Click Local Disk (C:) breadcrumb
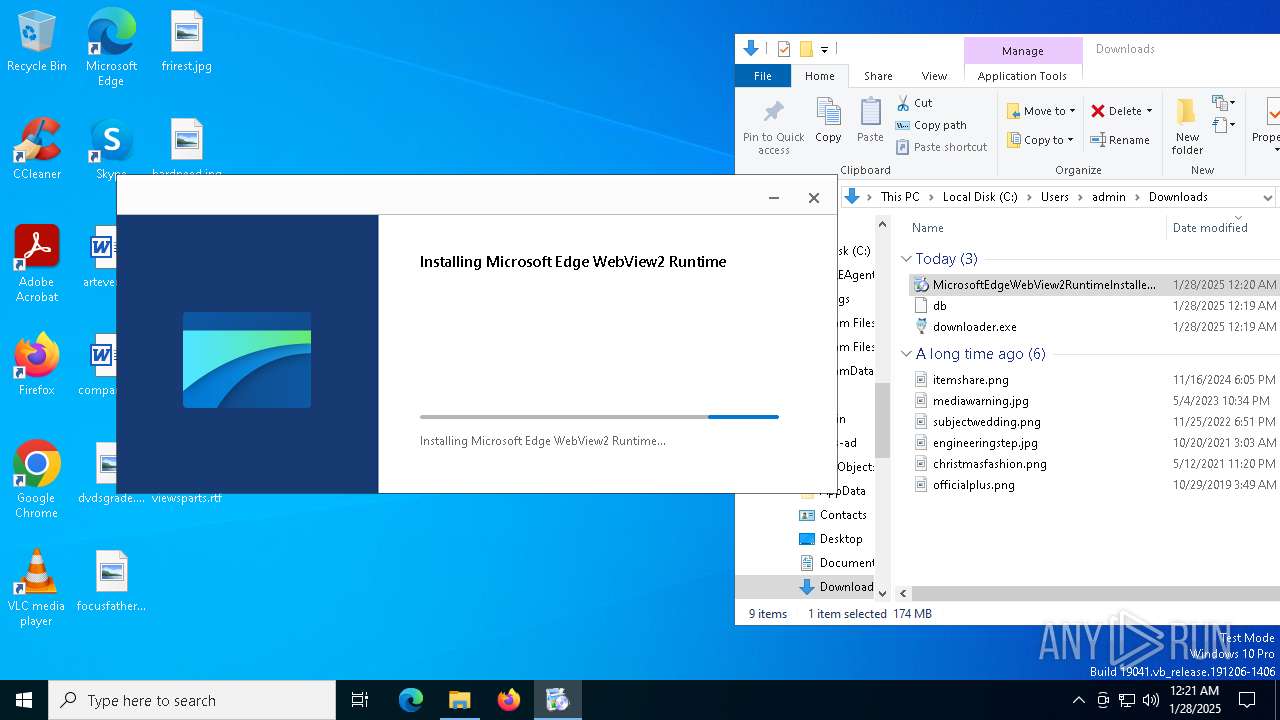This screenshot has height=720, width=1280. (980, 197)
